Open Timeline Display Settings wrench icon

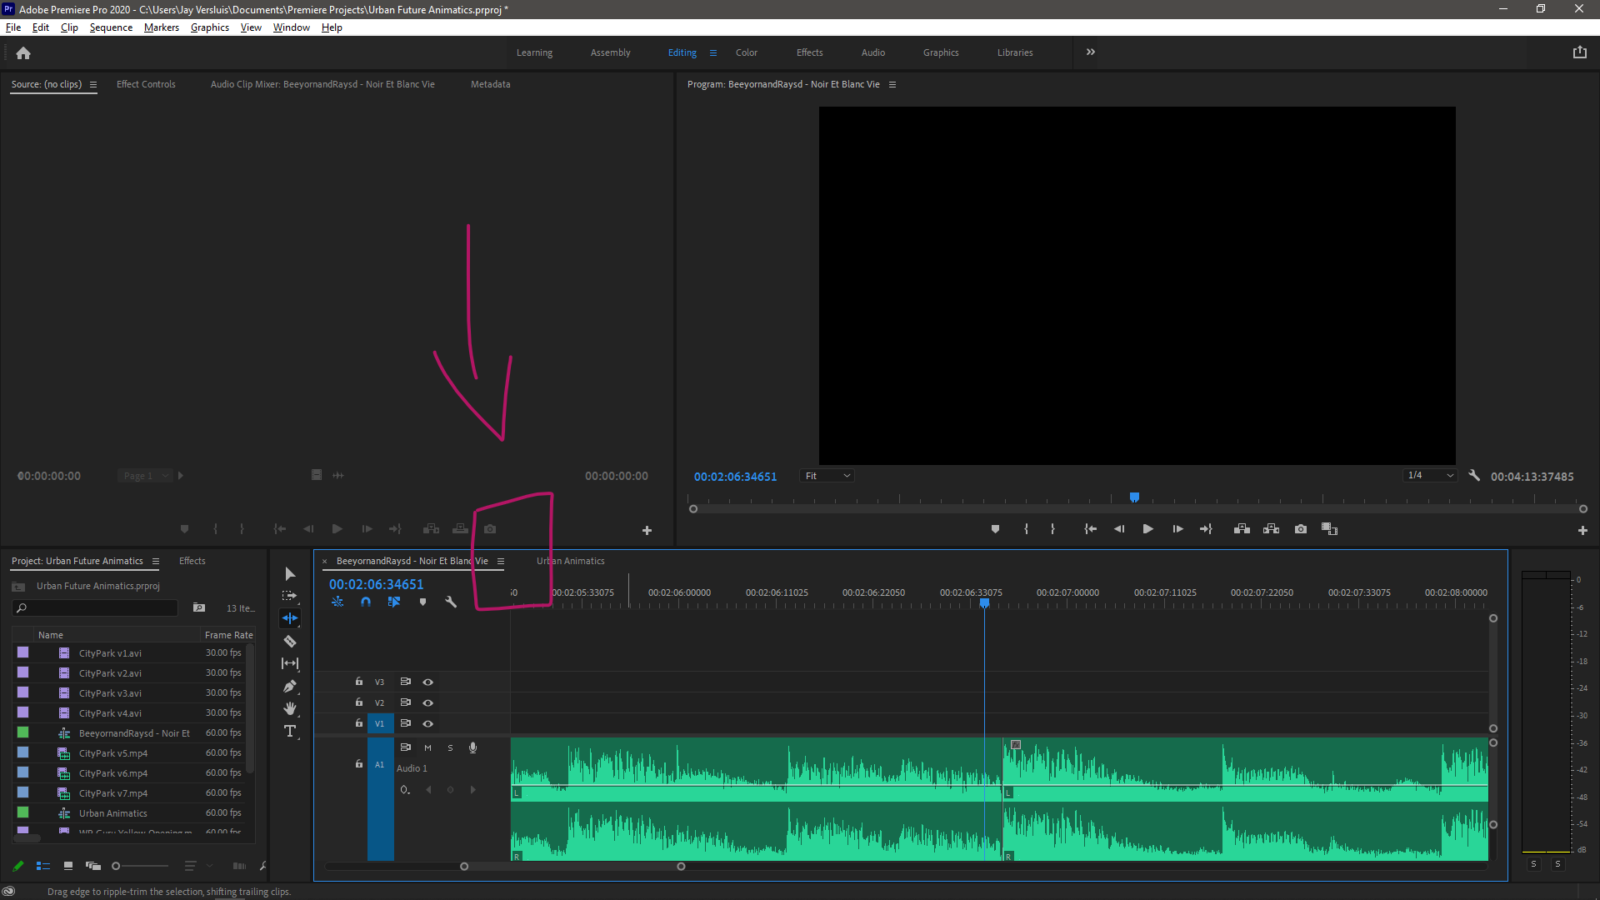(x=451, y=602)
